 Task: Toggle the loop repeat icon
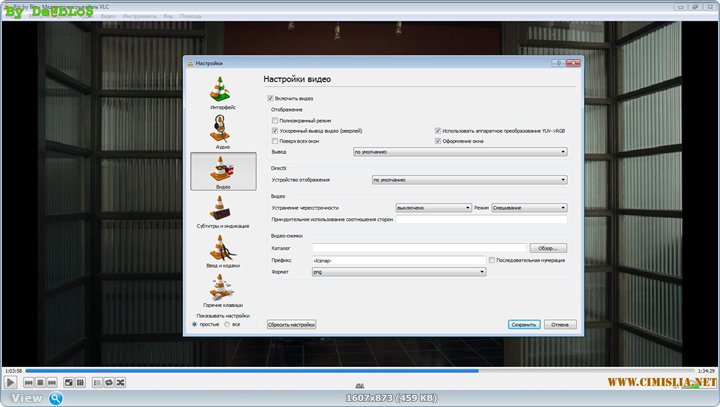(109, 382)
